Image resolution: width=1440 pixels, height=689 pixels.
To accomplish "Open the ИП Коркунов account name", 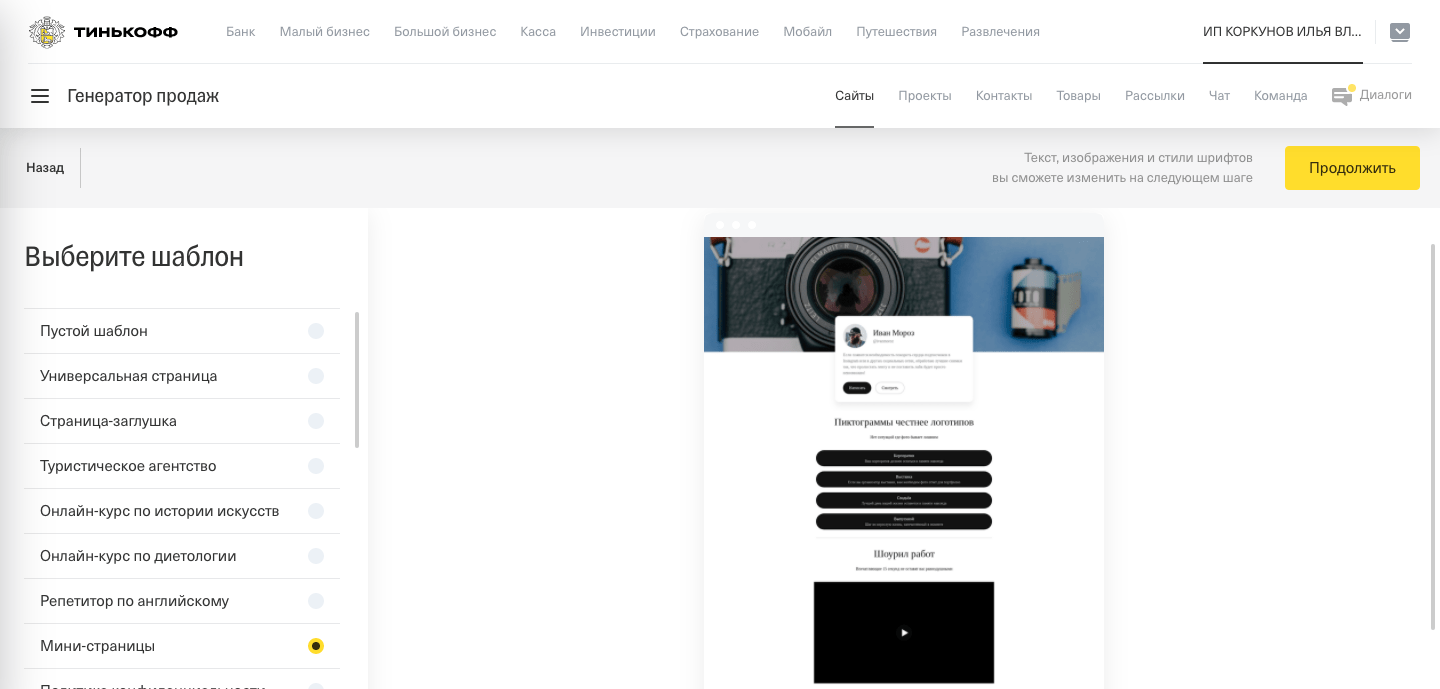I will pyautogui.click(x=1282, y=32).
